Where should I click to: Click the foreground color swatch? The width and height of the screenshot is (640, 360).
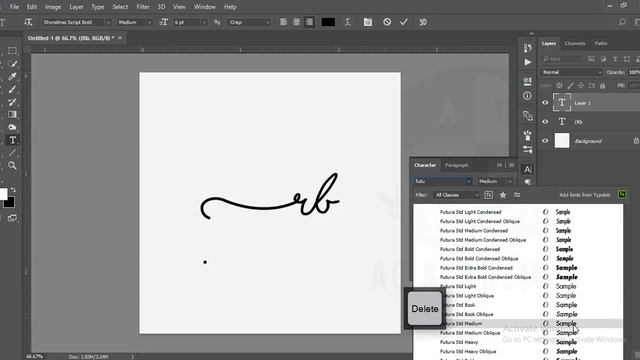(3, 194)
